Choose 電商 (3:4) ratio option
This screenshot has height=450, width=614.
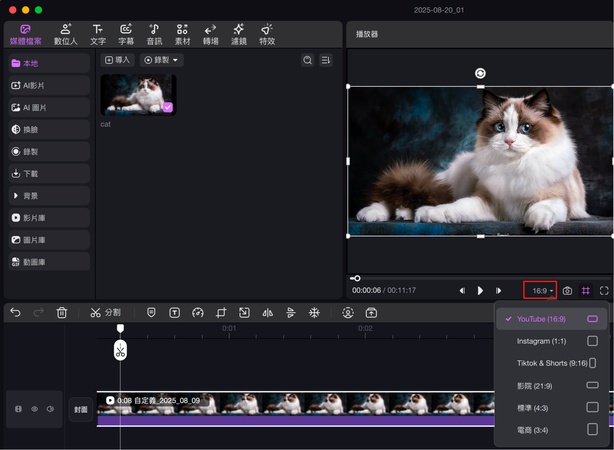coord(552,430)
